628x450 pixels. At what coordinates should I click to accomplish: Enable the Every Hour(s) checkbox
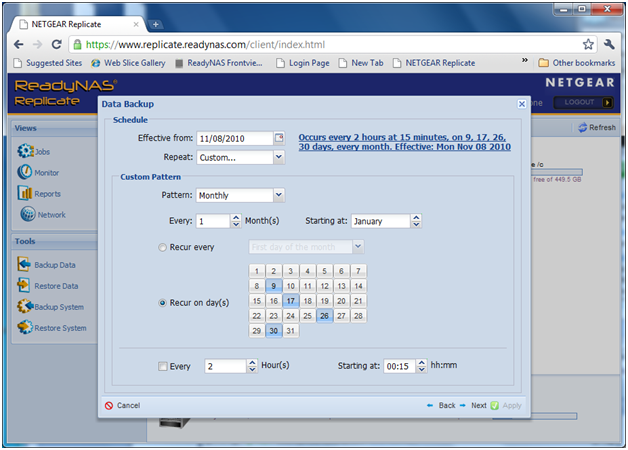[x=163, y=366]
